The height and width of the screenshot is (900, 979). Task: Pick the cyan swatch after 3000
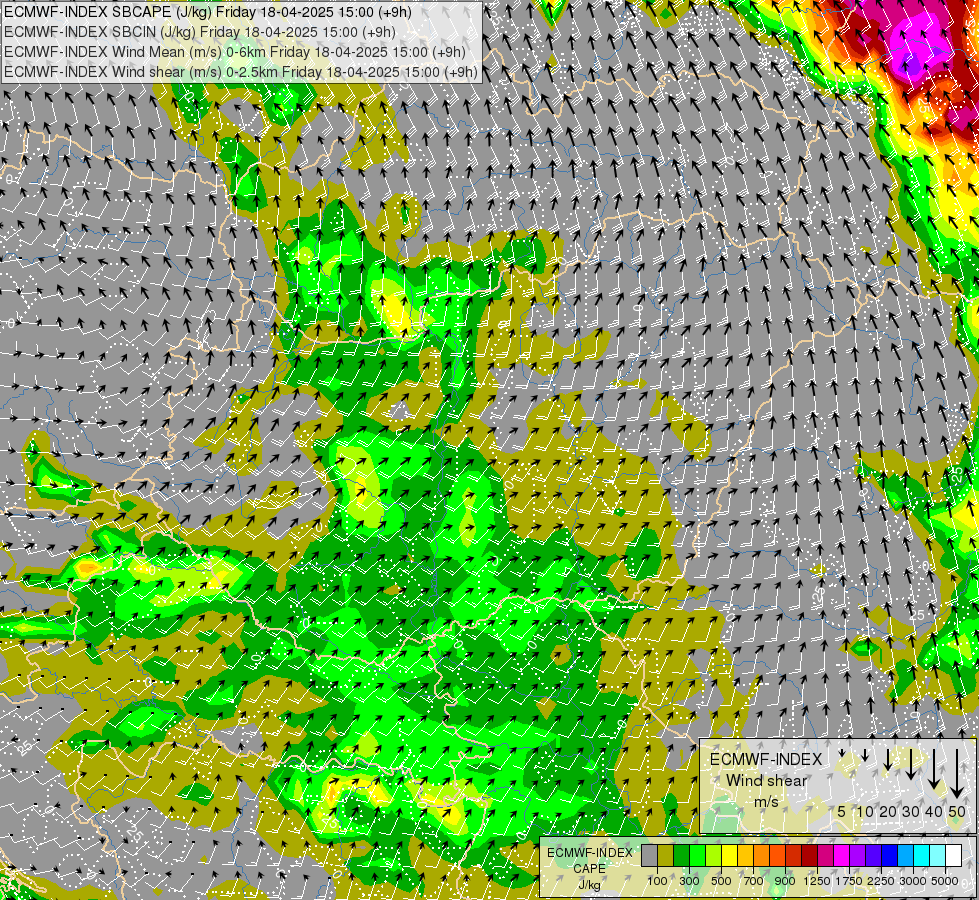pyautogui.click(x=922, y=855)
